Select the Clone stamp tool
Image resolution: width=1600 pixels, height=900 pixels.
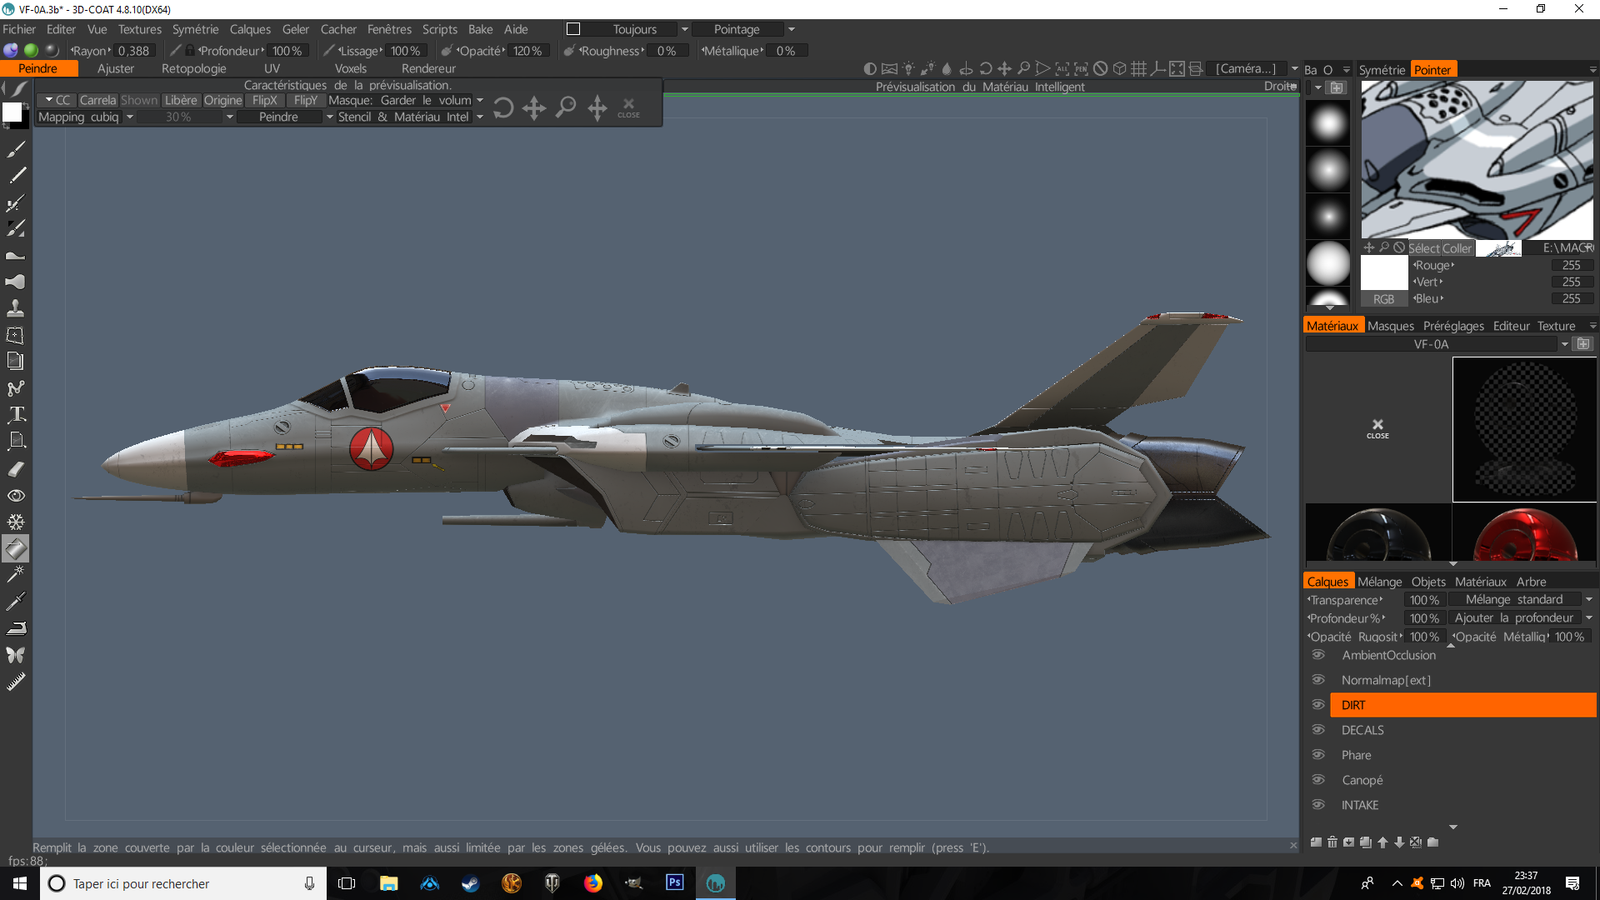(x=16, y=308)
